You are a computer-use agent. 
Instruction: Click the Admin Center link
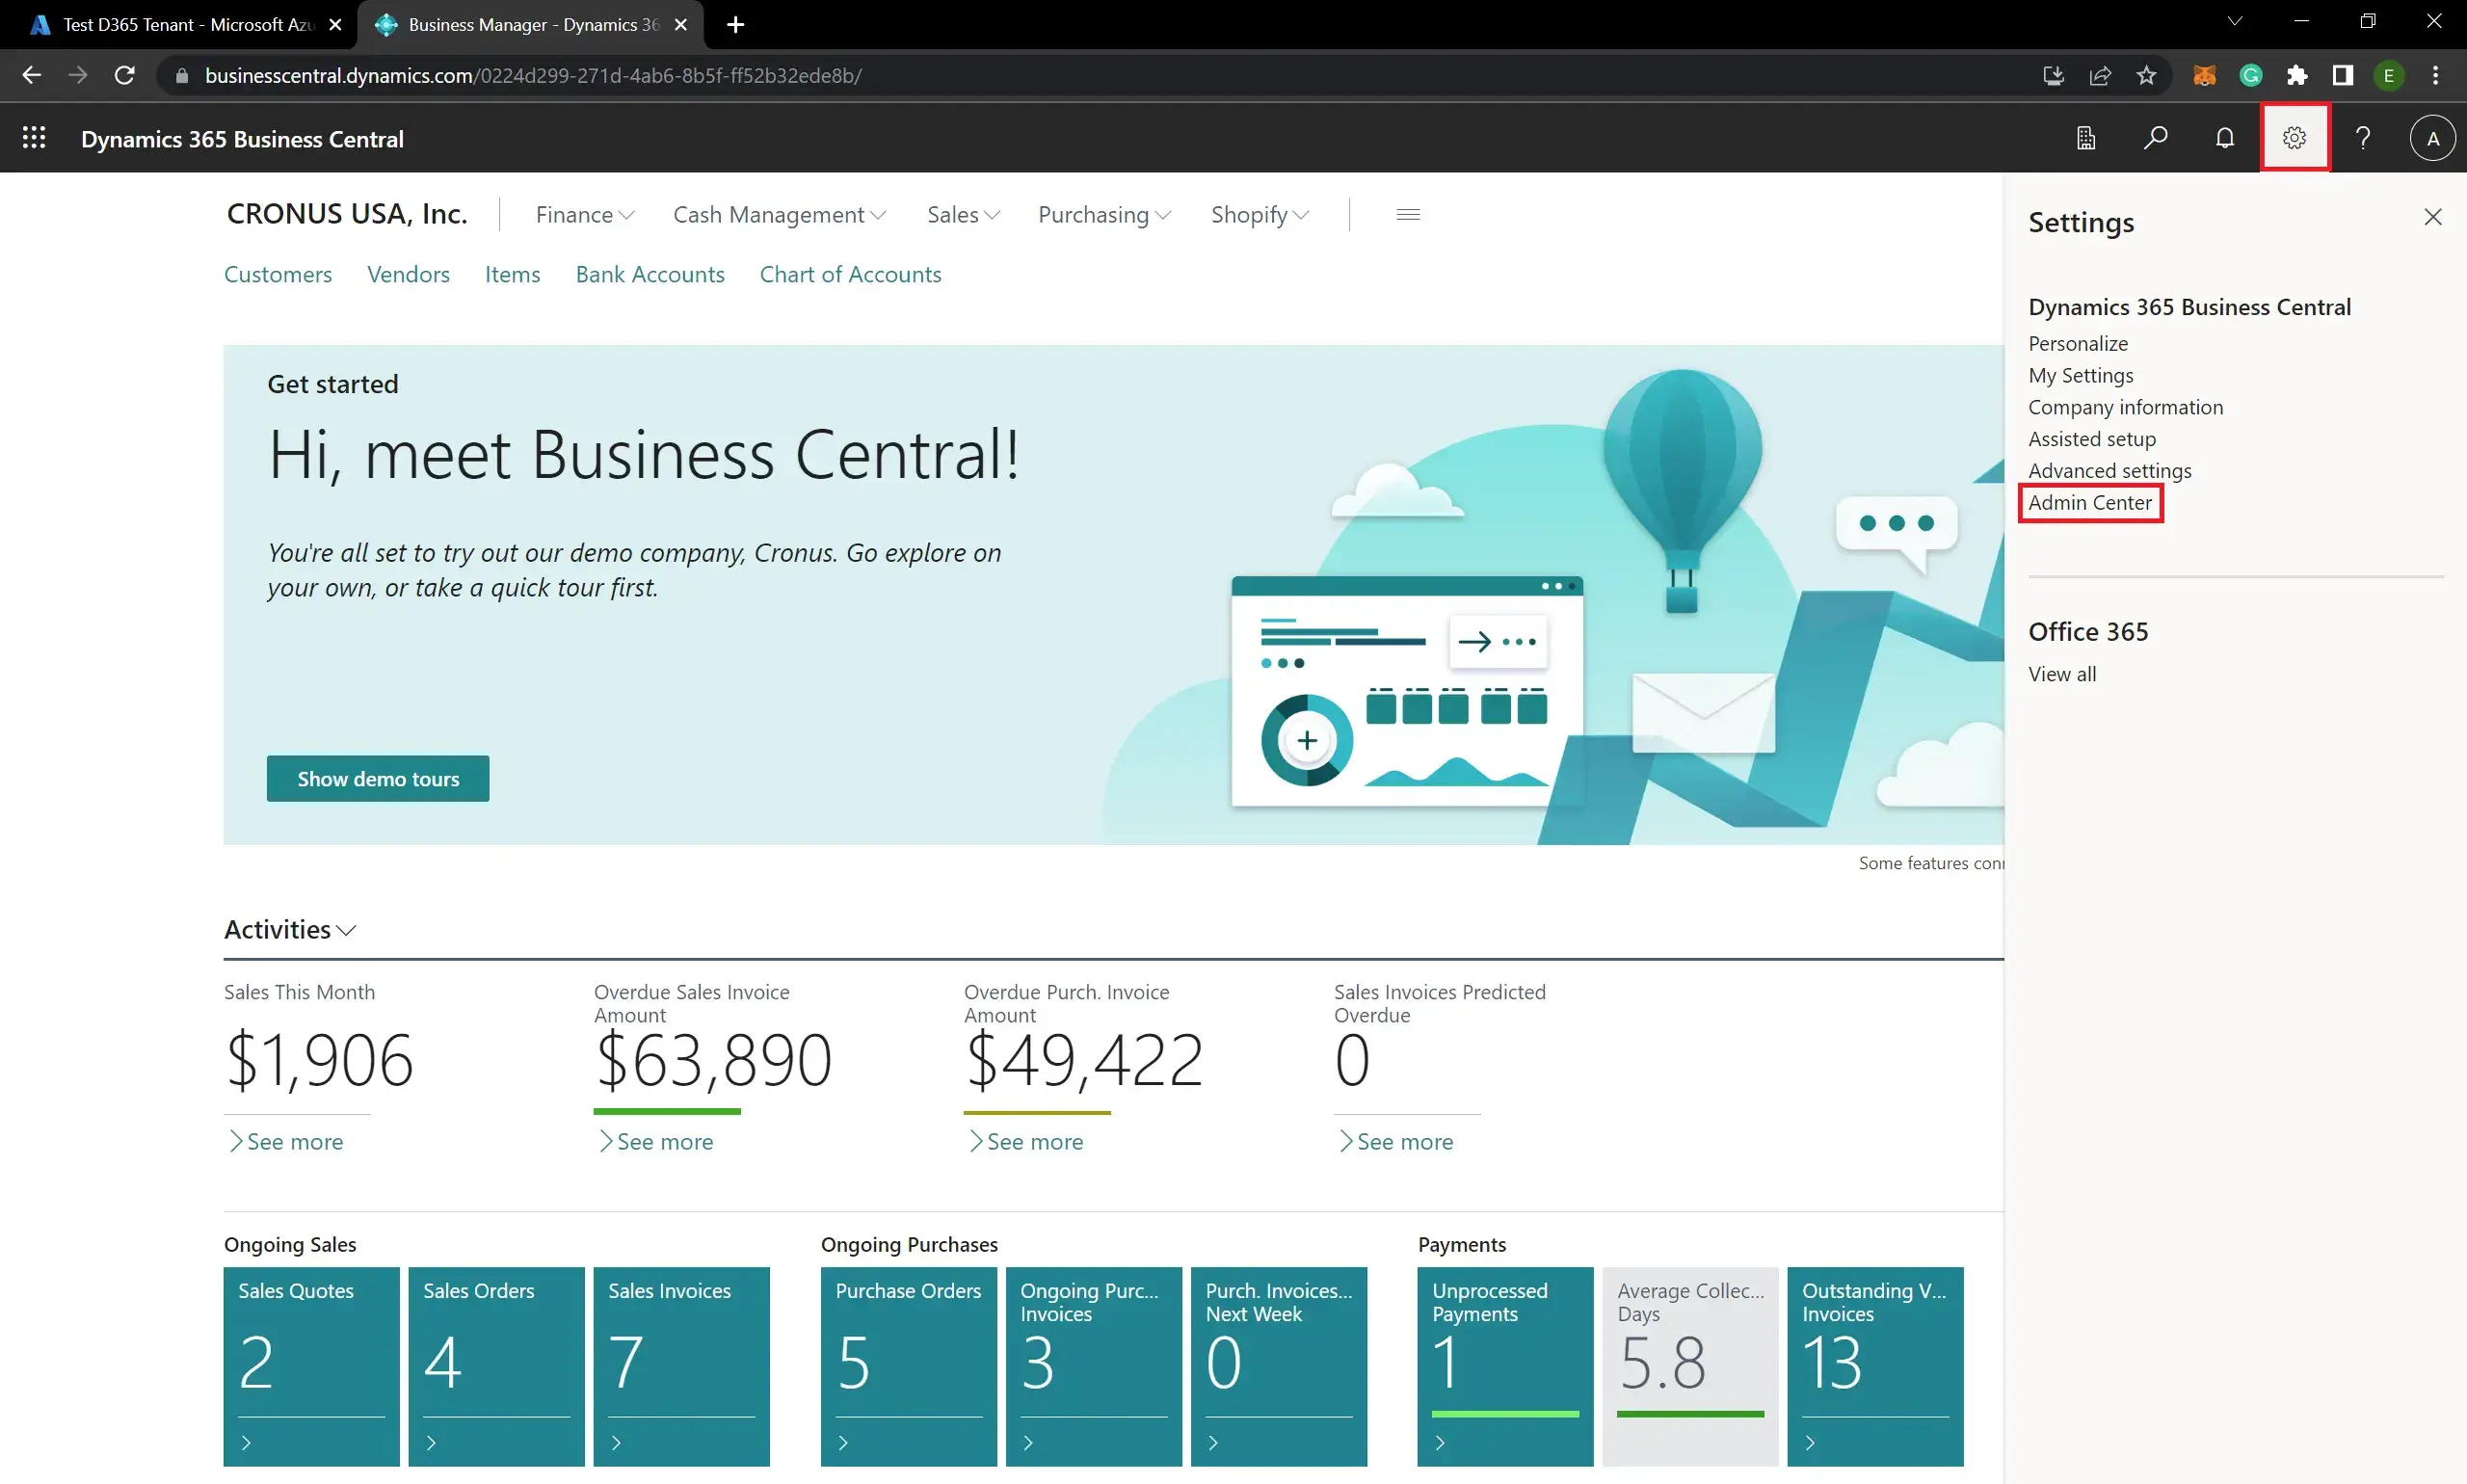(2090, 502)
